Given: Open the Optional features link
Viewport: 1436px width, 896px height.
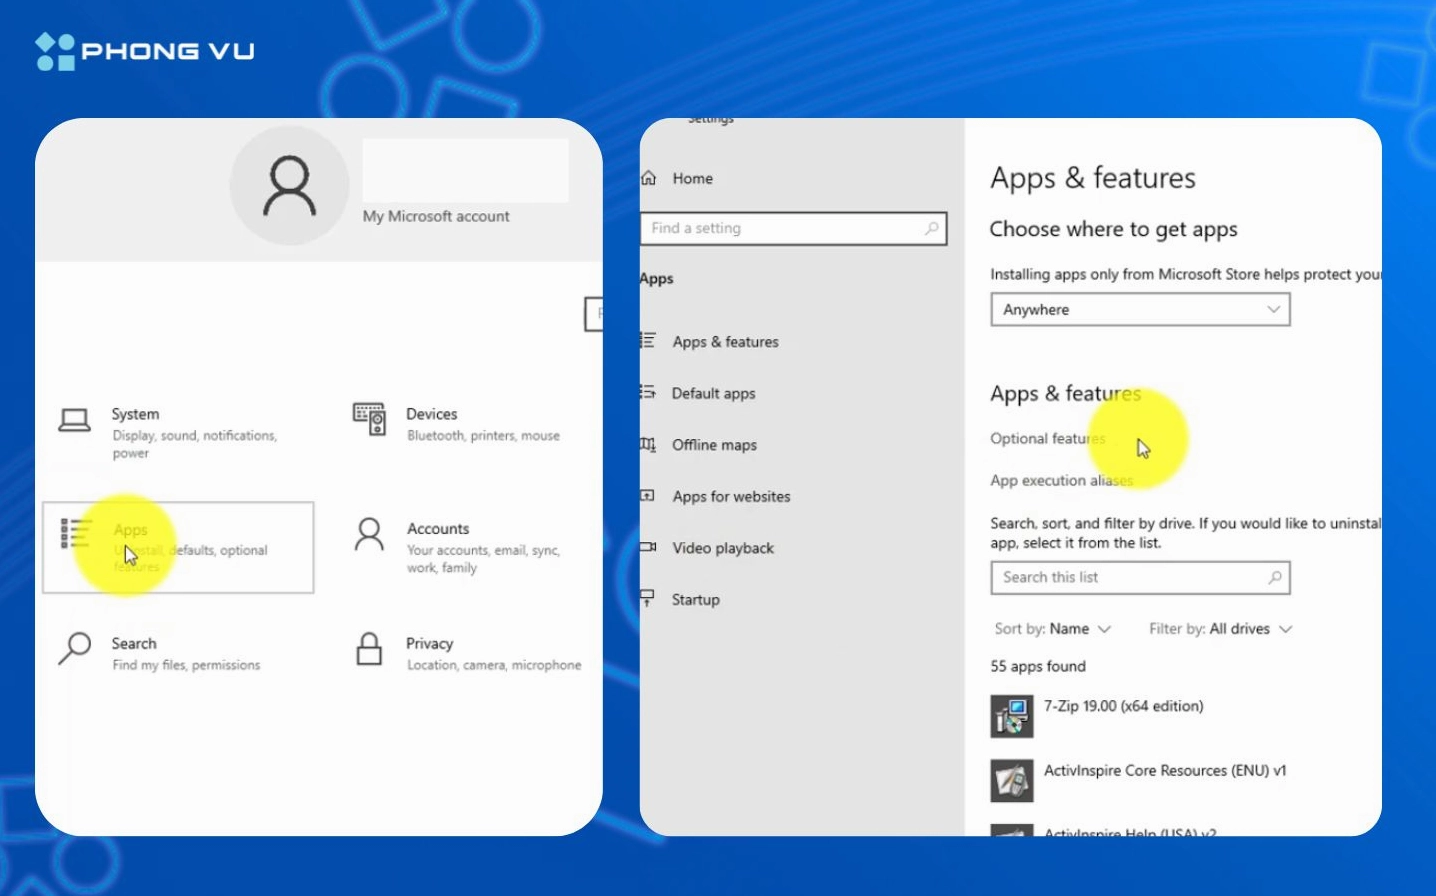Looking at the screenshot, I should (1047, 438).
